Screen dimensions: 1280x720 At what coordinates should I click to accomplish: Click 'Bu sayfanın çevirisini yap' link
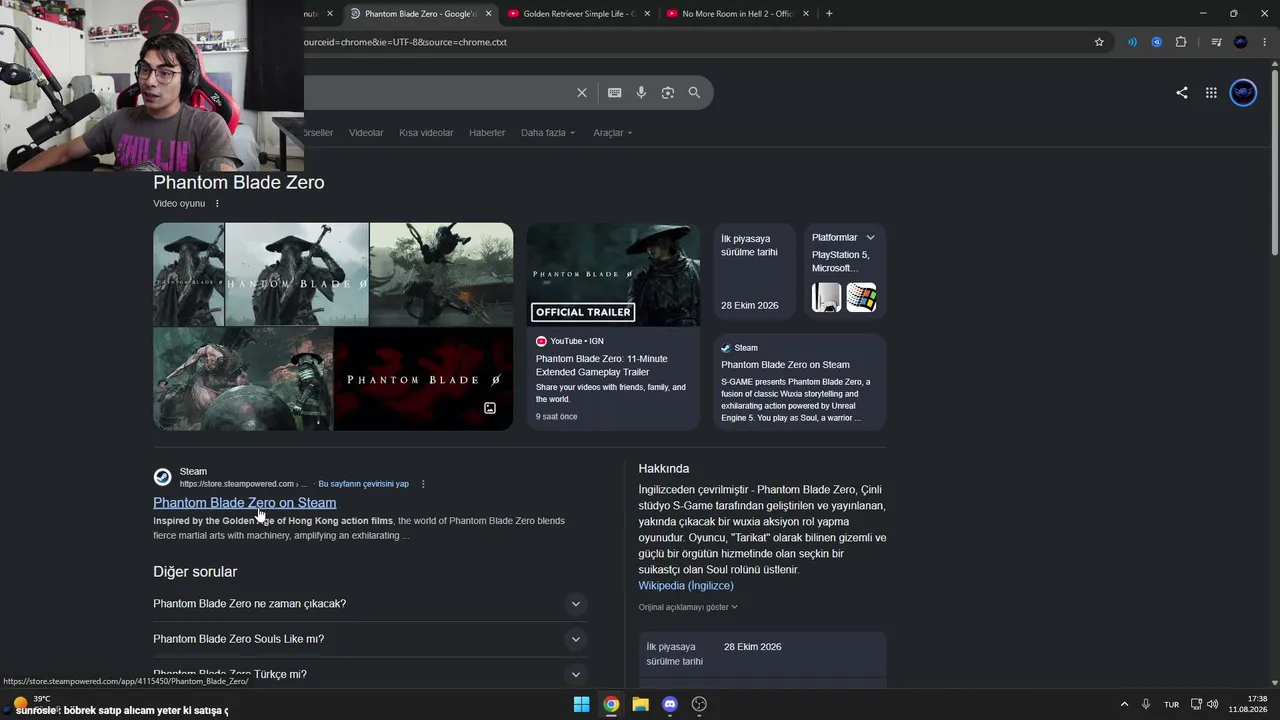[363, 484]
